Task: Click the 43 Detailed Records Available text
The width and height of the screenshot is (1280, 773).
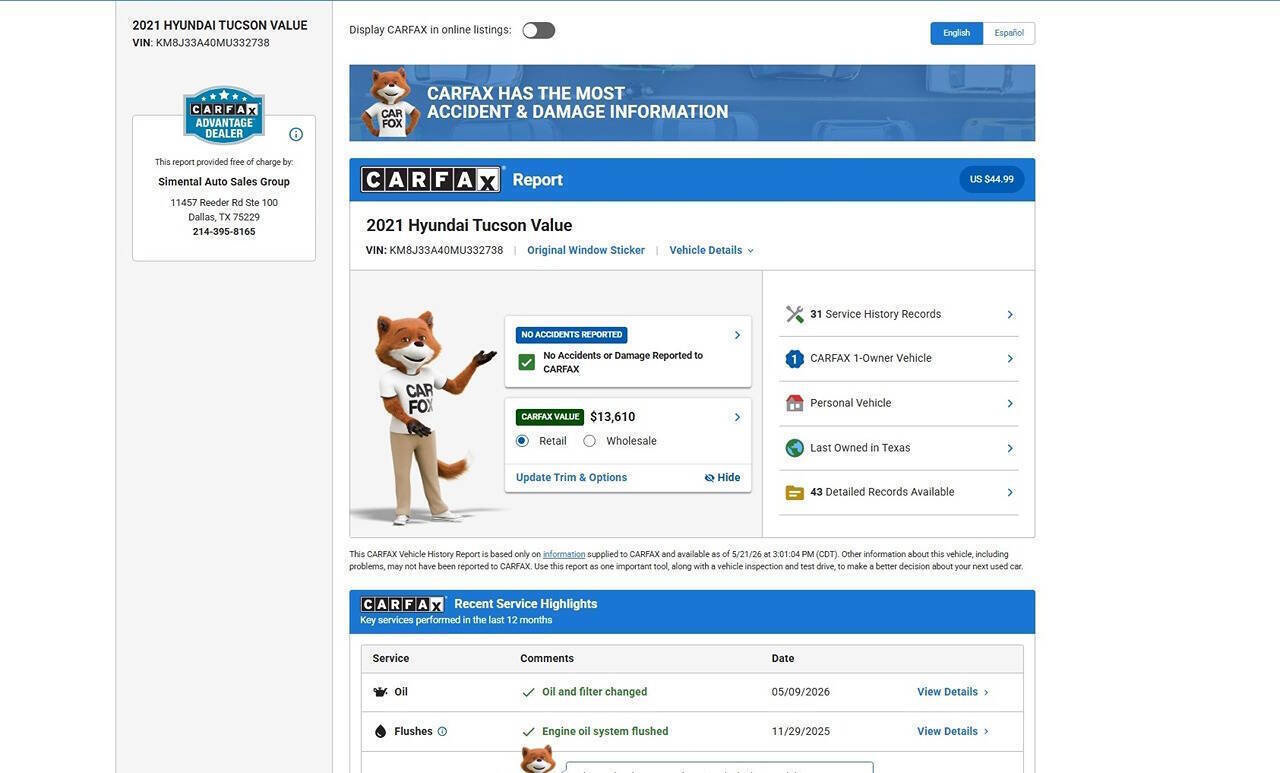Action: pyautogui.click(x=882, y=492)
